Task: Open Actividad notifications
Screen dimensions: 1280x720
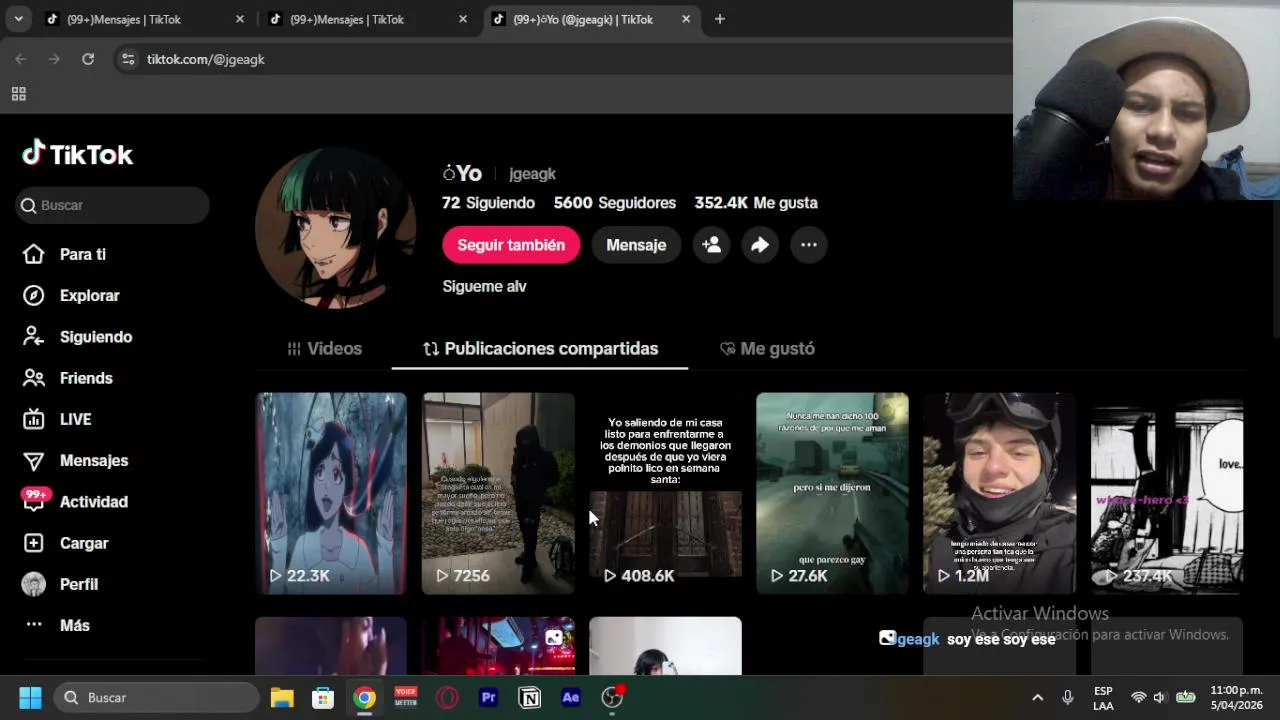Action: point(75,502)
